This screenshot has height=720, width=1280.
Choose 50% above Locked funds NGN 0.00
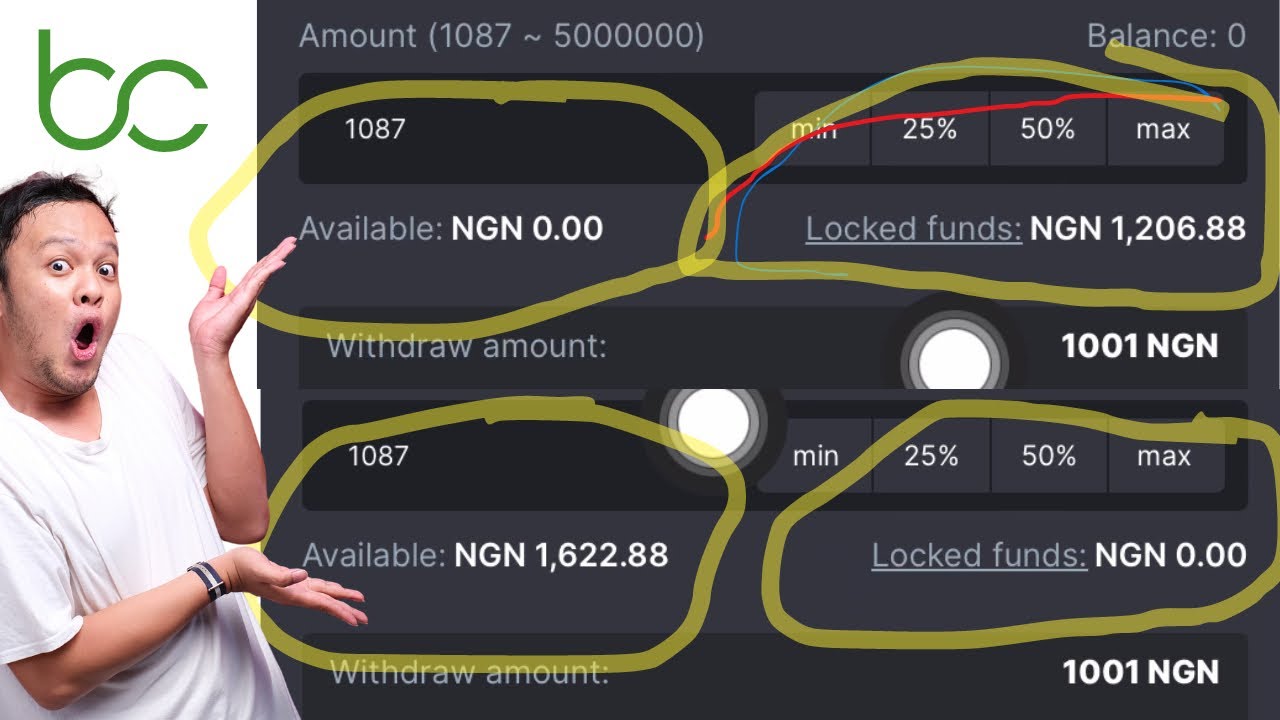click(x=1049, y=456)
